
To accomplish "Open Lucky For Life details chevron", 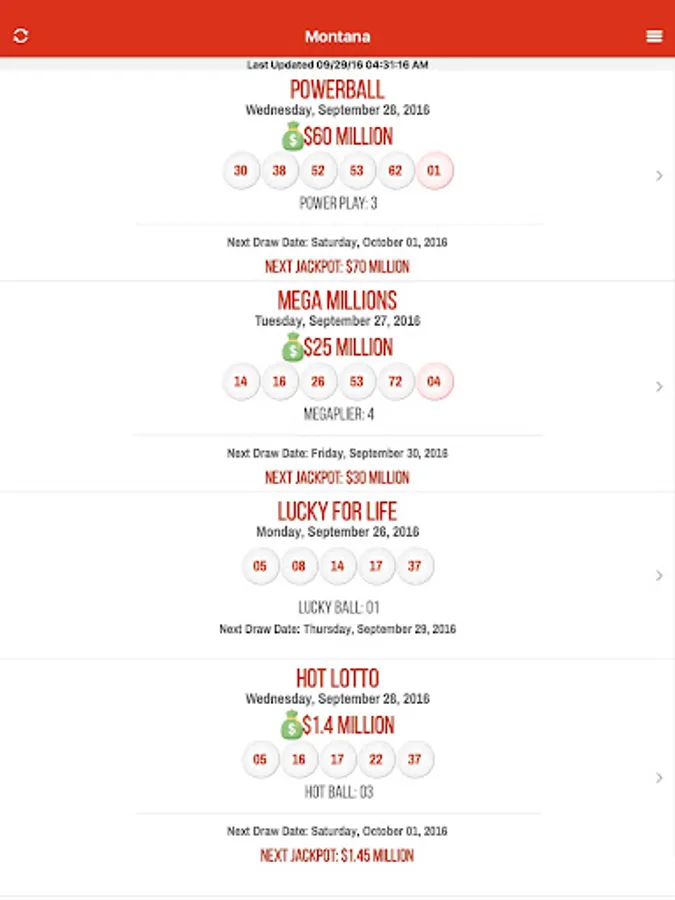I will [x=659, y=575].
